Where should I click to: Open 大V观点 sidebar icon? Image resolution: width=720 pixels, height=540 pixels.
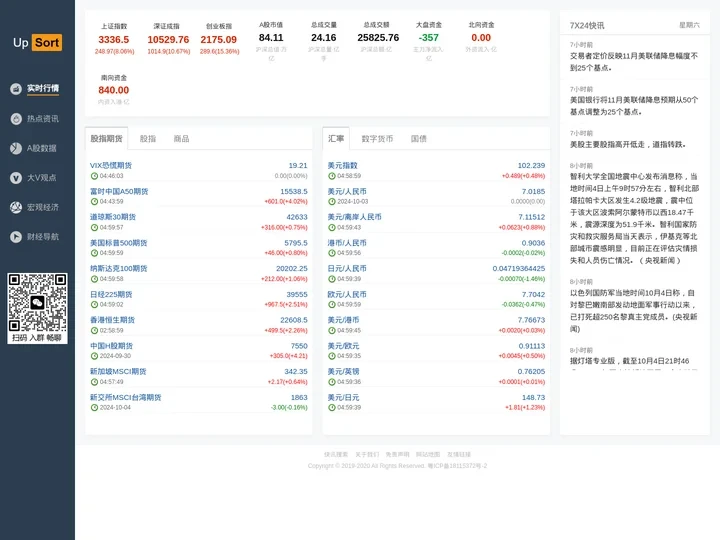point(16,178)
